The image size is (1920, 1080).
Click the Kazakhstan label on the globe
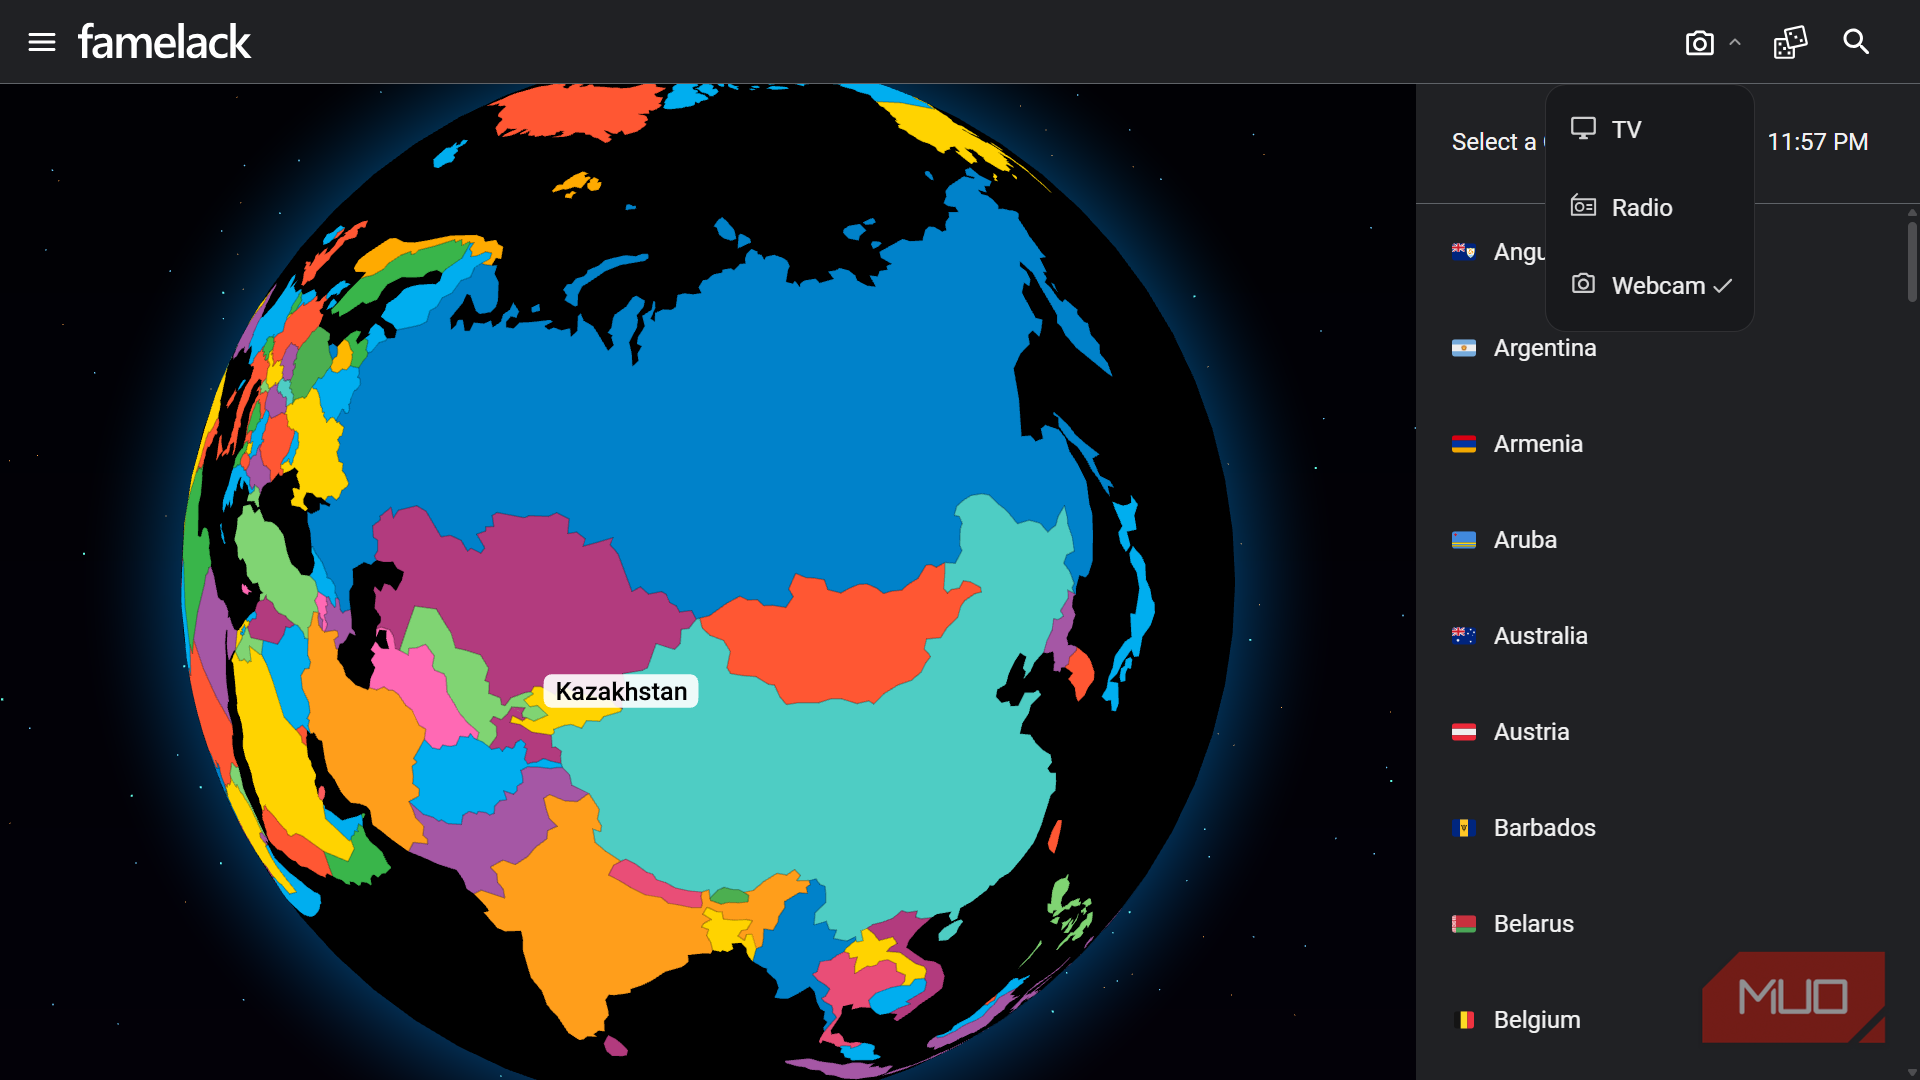[x=621, y=691]
